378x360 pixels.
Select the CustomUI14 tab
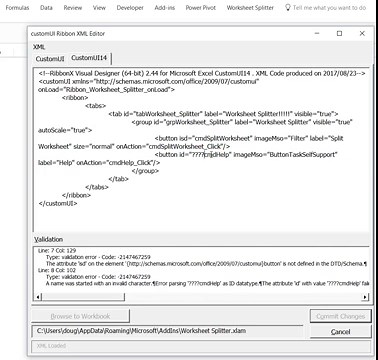tap(89, 58)
